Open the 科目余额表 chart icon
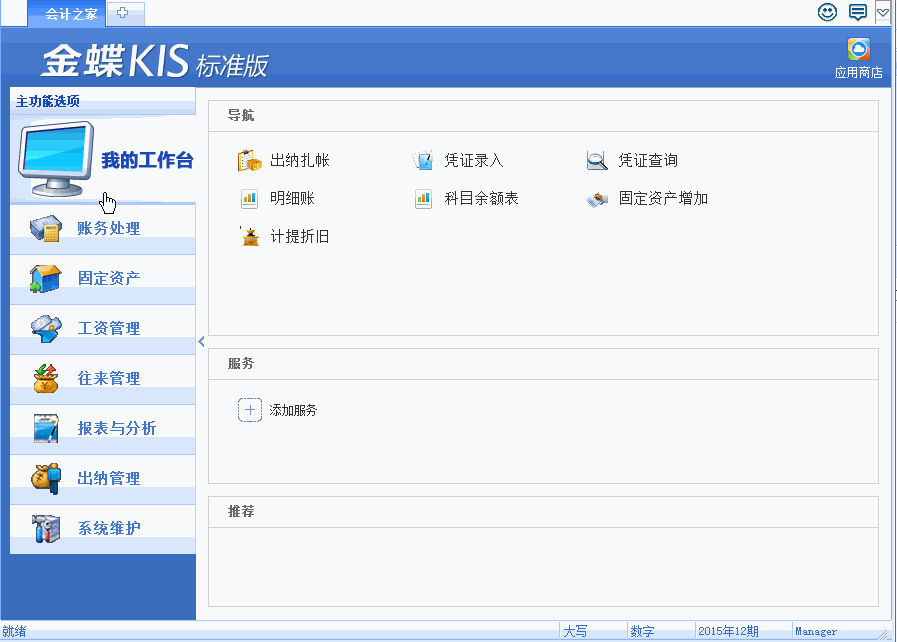The height and width of the screenshot is (642, 897). coord(423,198)
